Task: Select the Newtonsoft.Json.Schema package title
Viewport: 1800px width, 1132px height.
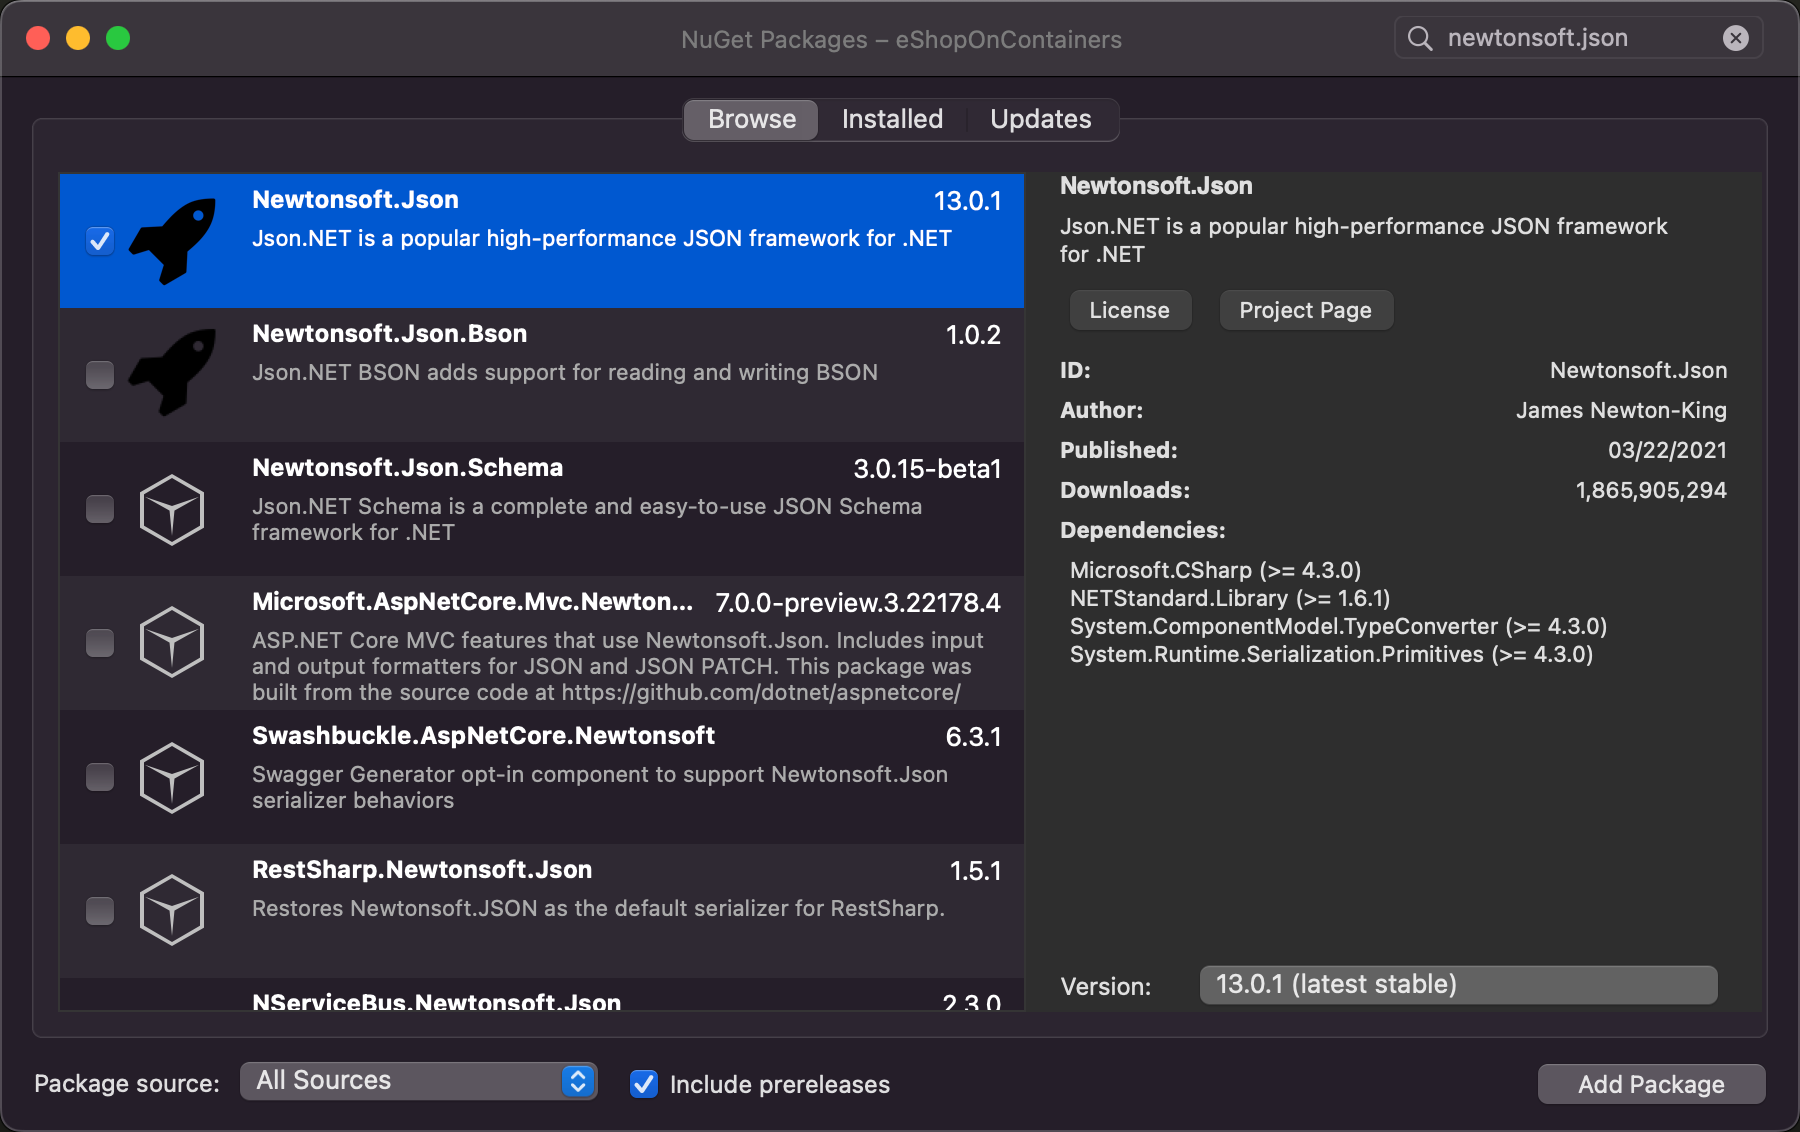Action: tap(407, 468)
